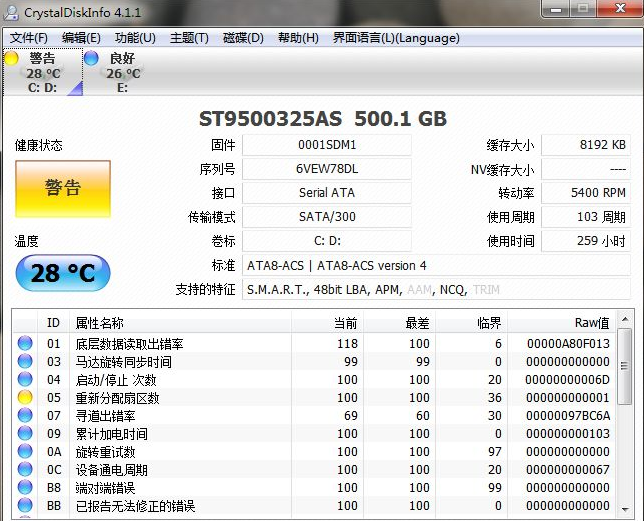This screenshot has width=644, height=521.
Task: Select the 底层数据读取出错率 attribute row
Action: coord(315,343)
